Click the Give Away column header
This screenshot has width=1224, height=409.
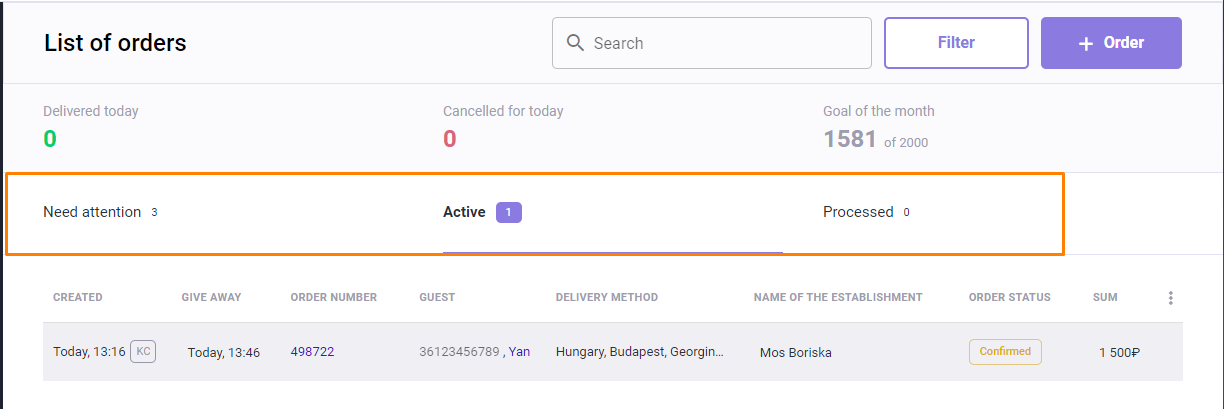coord(211,297)
